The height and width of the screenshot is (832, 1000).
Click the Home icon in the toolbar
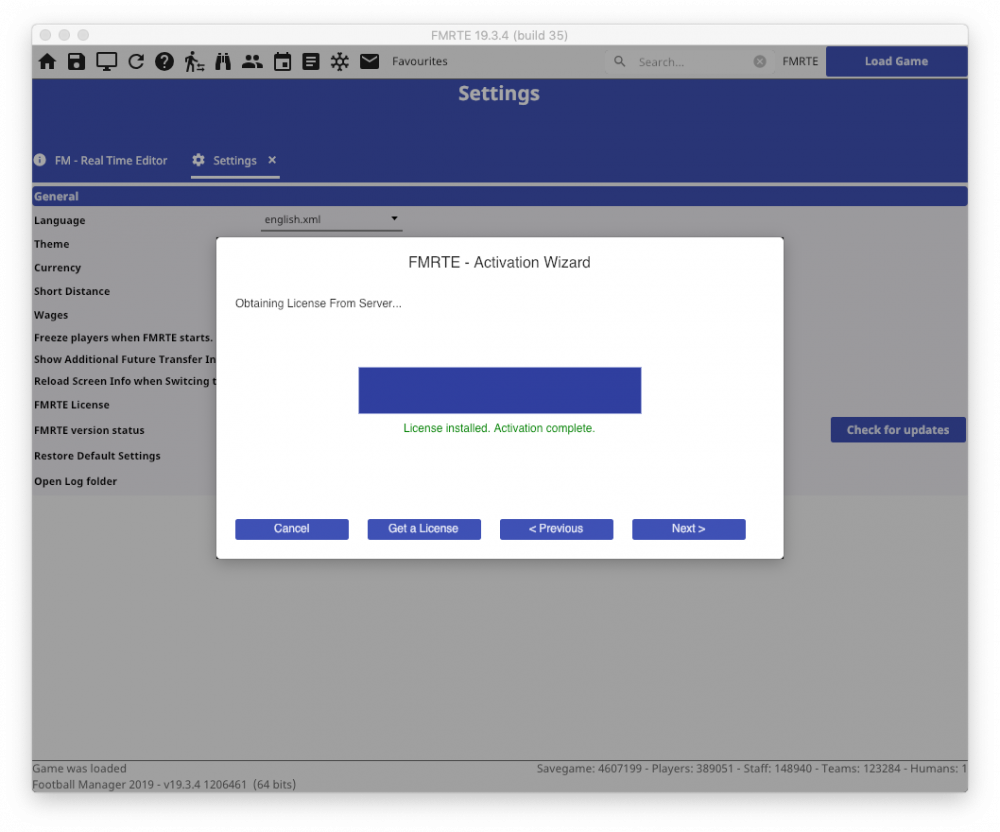tap(47, 62)
